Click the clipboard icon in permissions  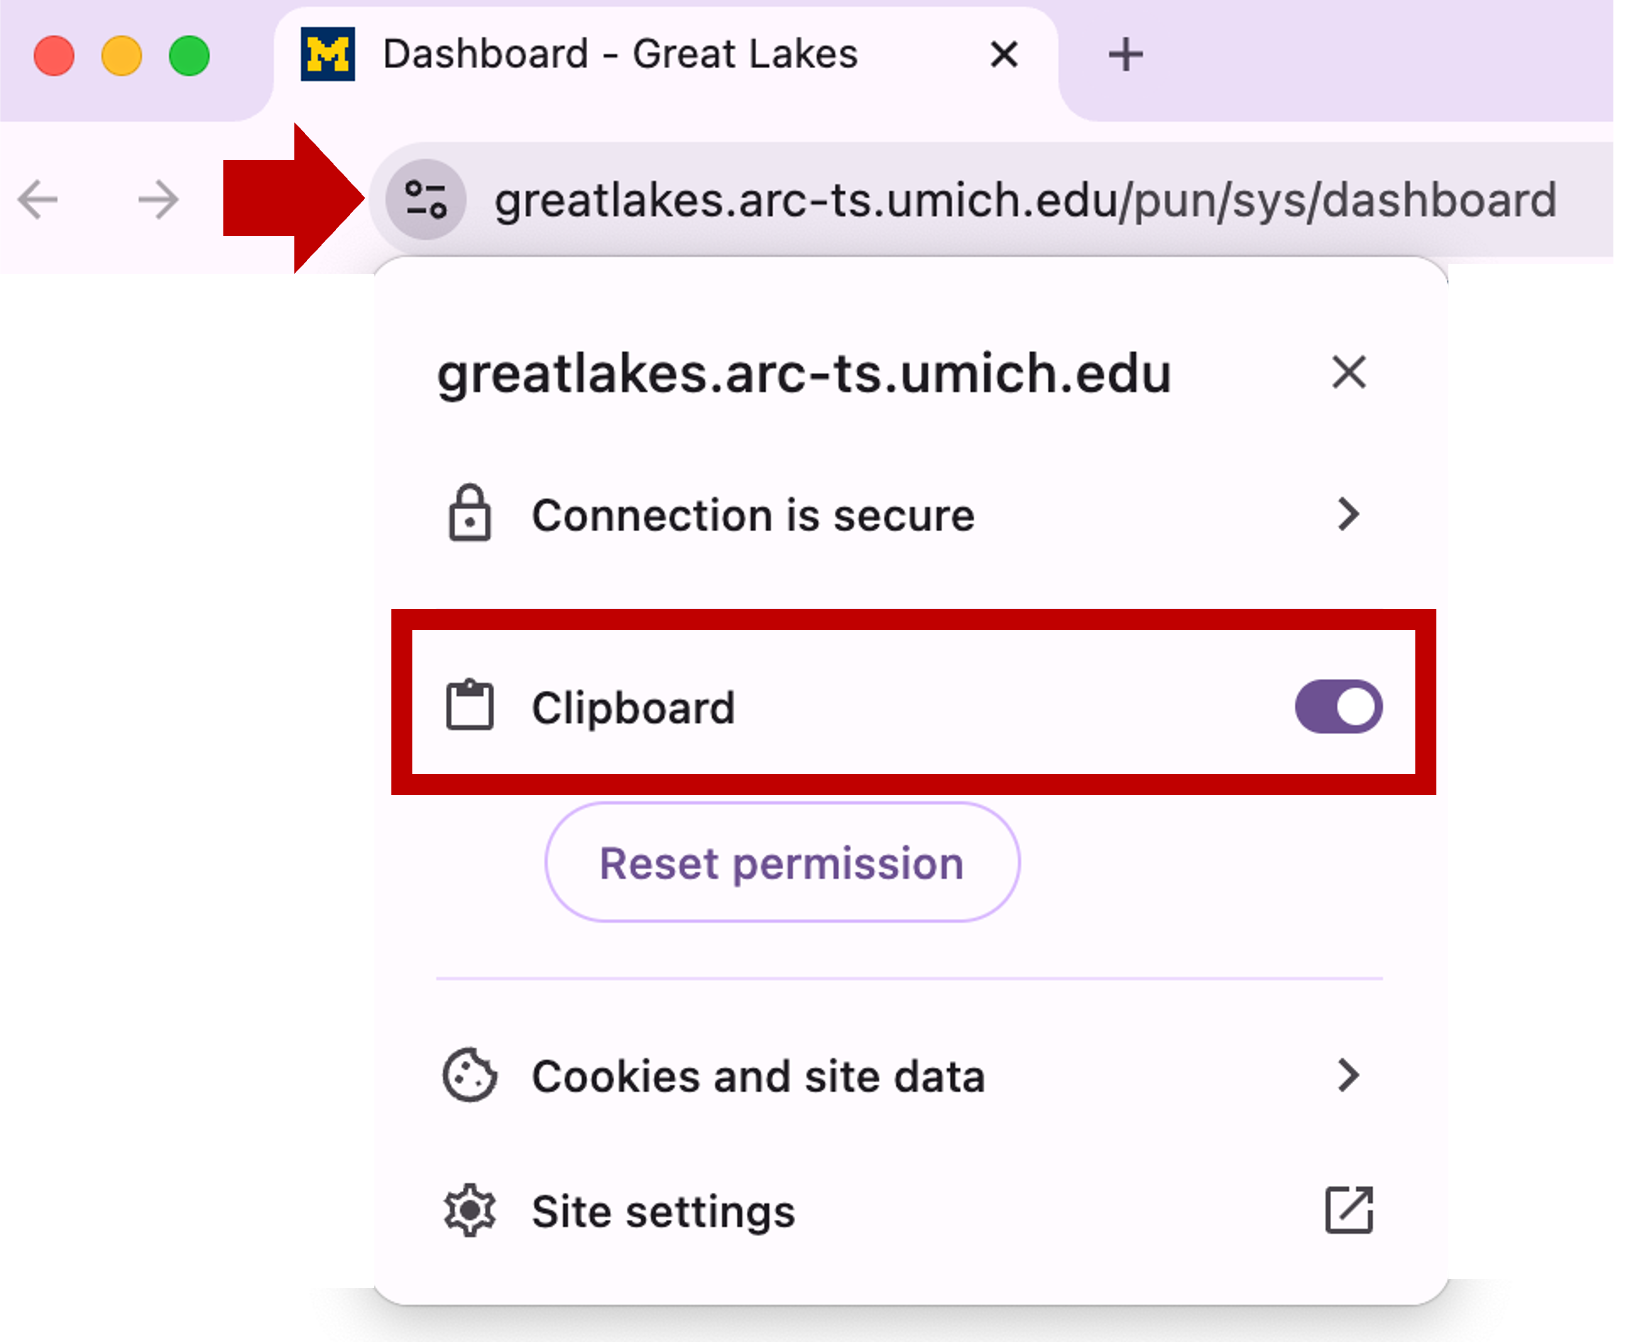tap(469, 706)
